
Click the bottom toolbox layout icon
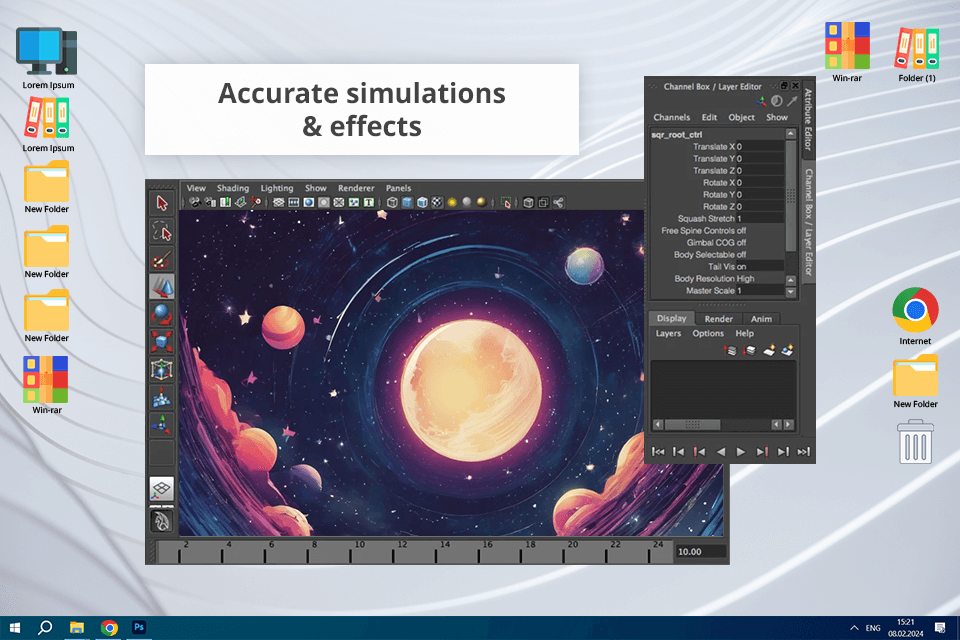[162, 521]
